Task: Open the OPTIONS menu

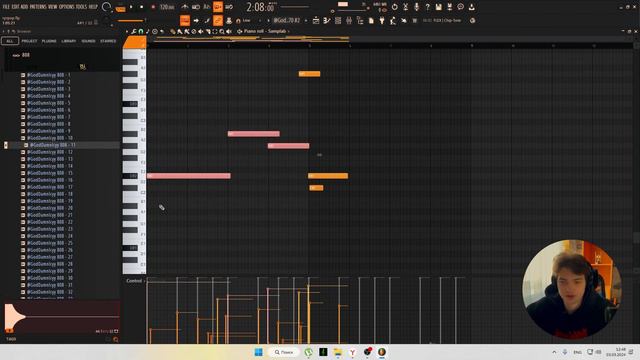Action: (67, 7)
